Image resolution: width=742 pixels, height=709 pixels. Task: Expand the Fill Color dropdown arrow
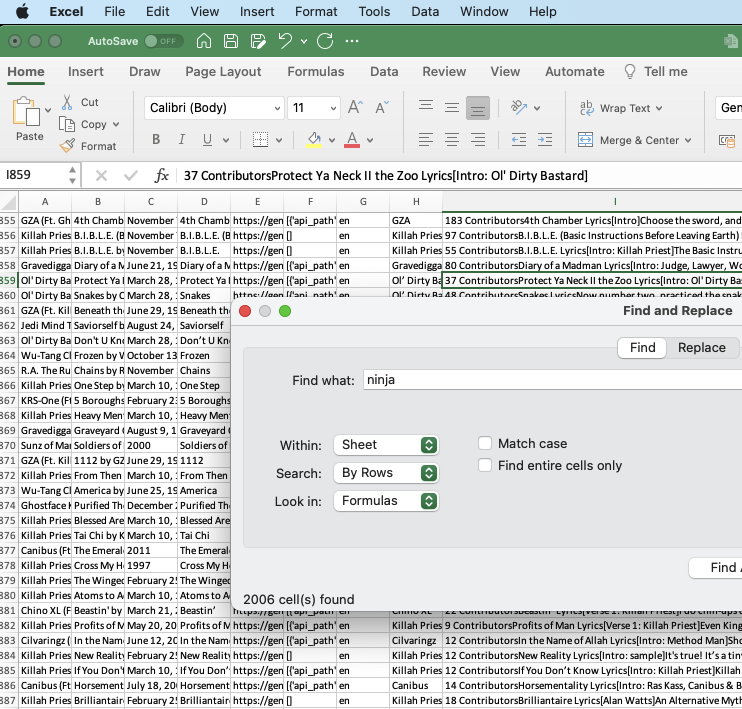(x=332, y=140)
